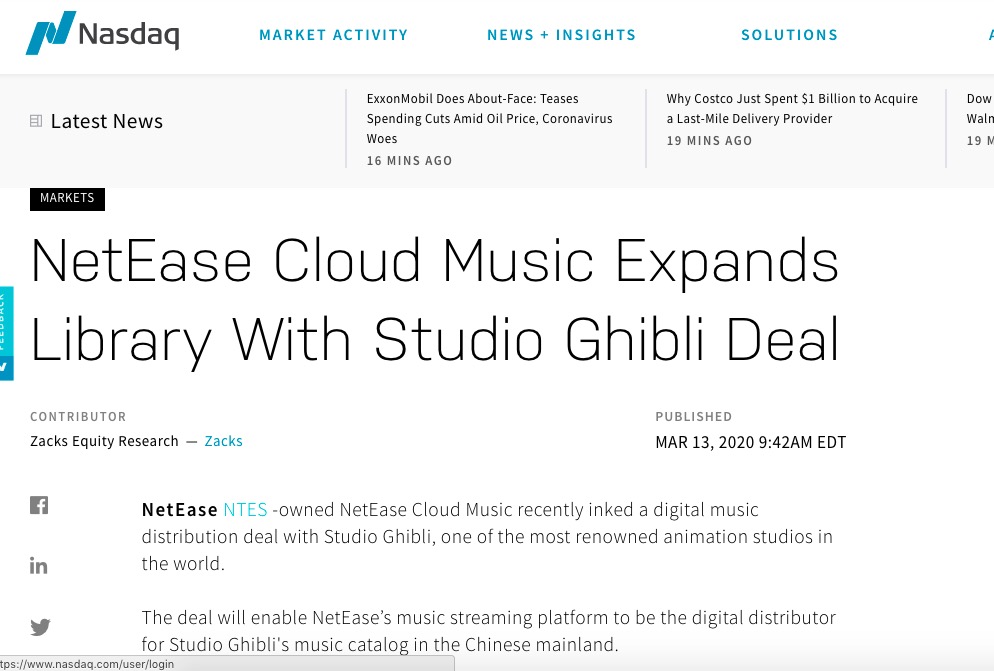The width and height of the screenshot is (994, 671).
Task: Open the News + Insights menu
Action: pos(562,35)
